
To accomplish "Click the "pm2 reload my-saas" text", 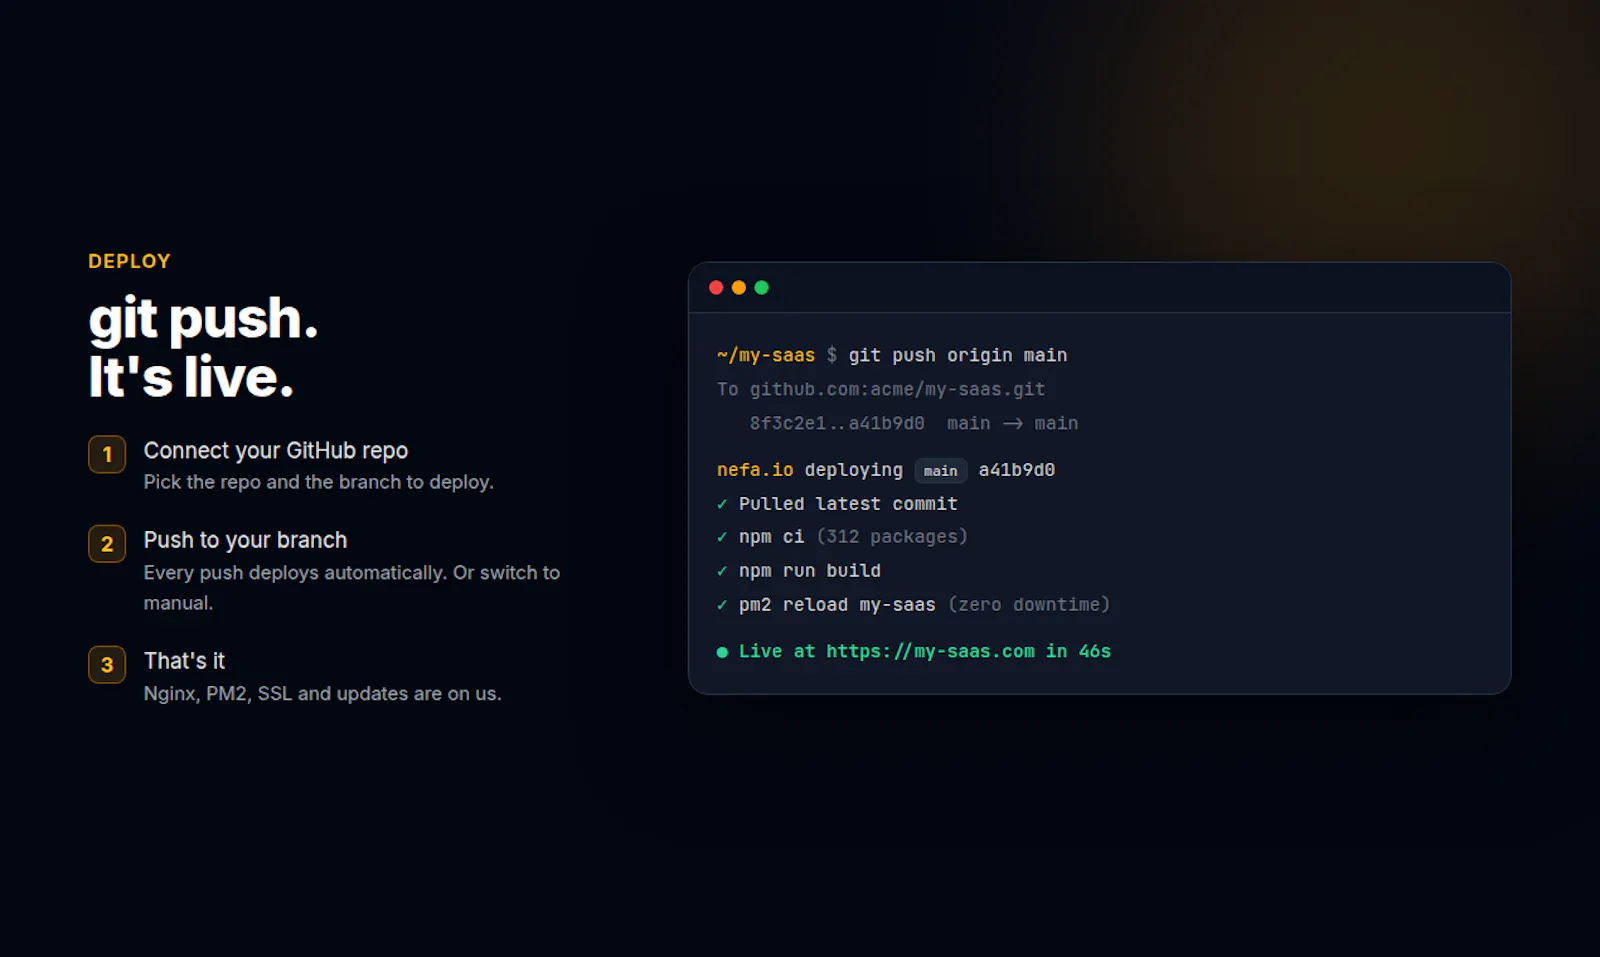I will (837, 605).
